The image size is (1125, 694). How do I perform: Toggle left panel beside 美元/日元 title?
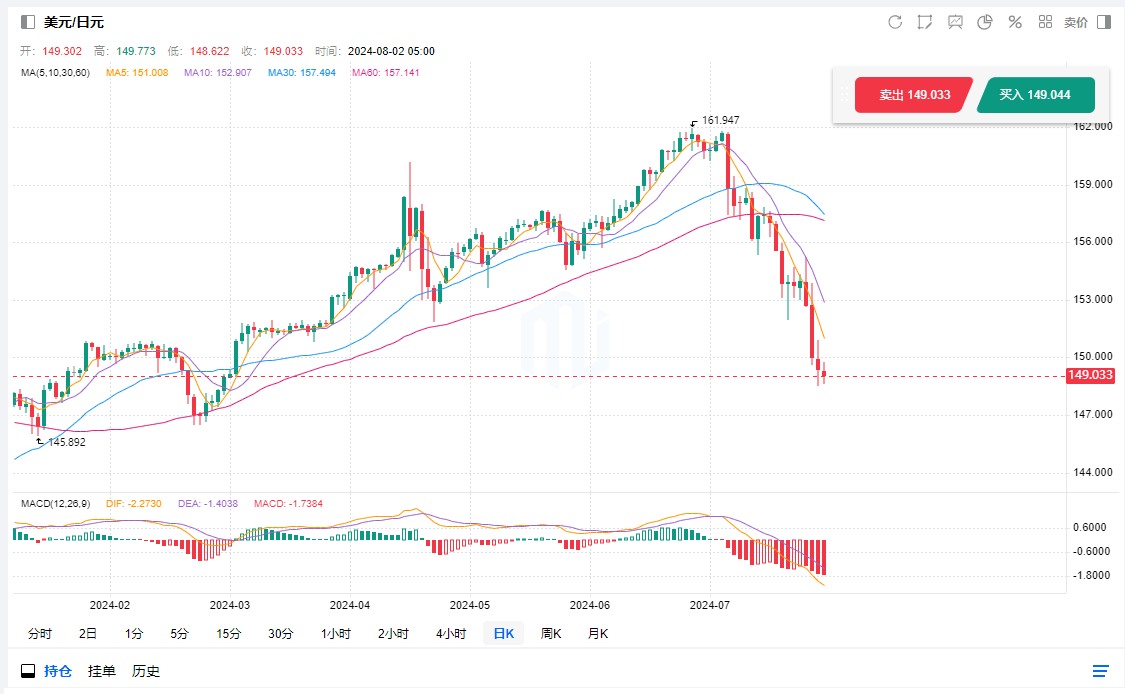click(x=28, y=22)
